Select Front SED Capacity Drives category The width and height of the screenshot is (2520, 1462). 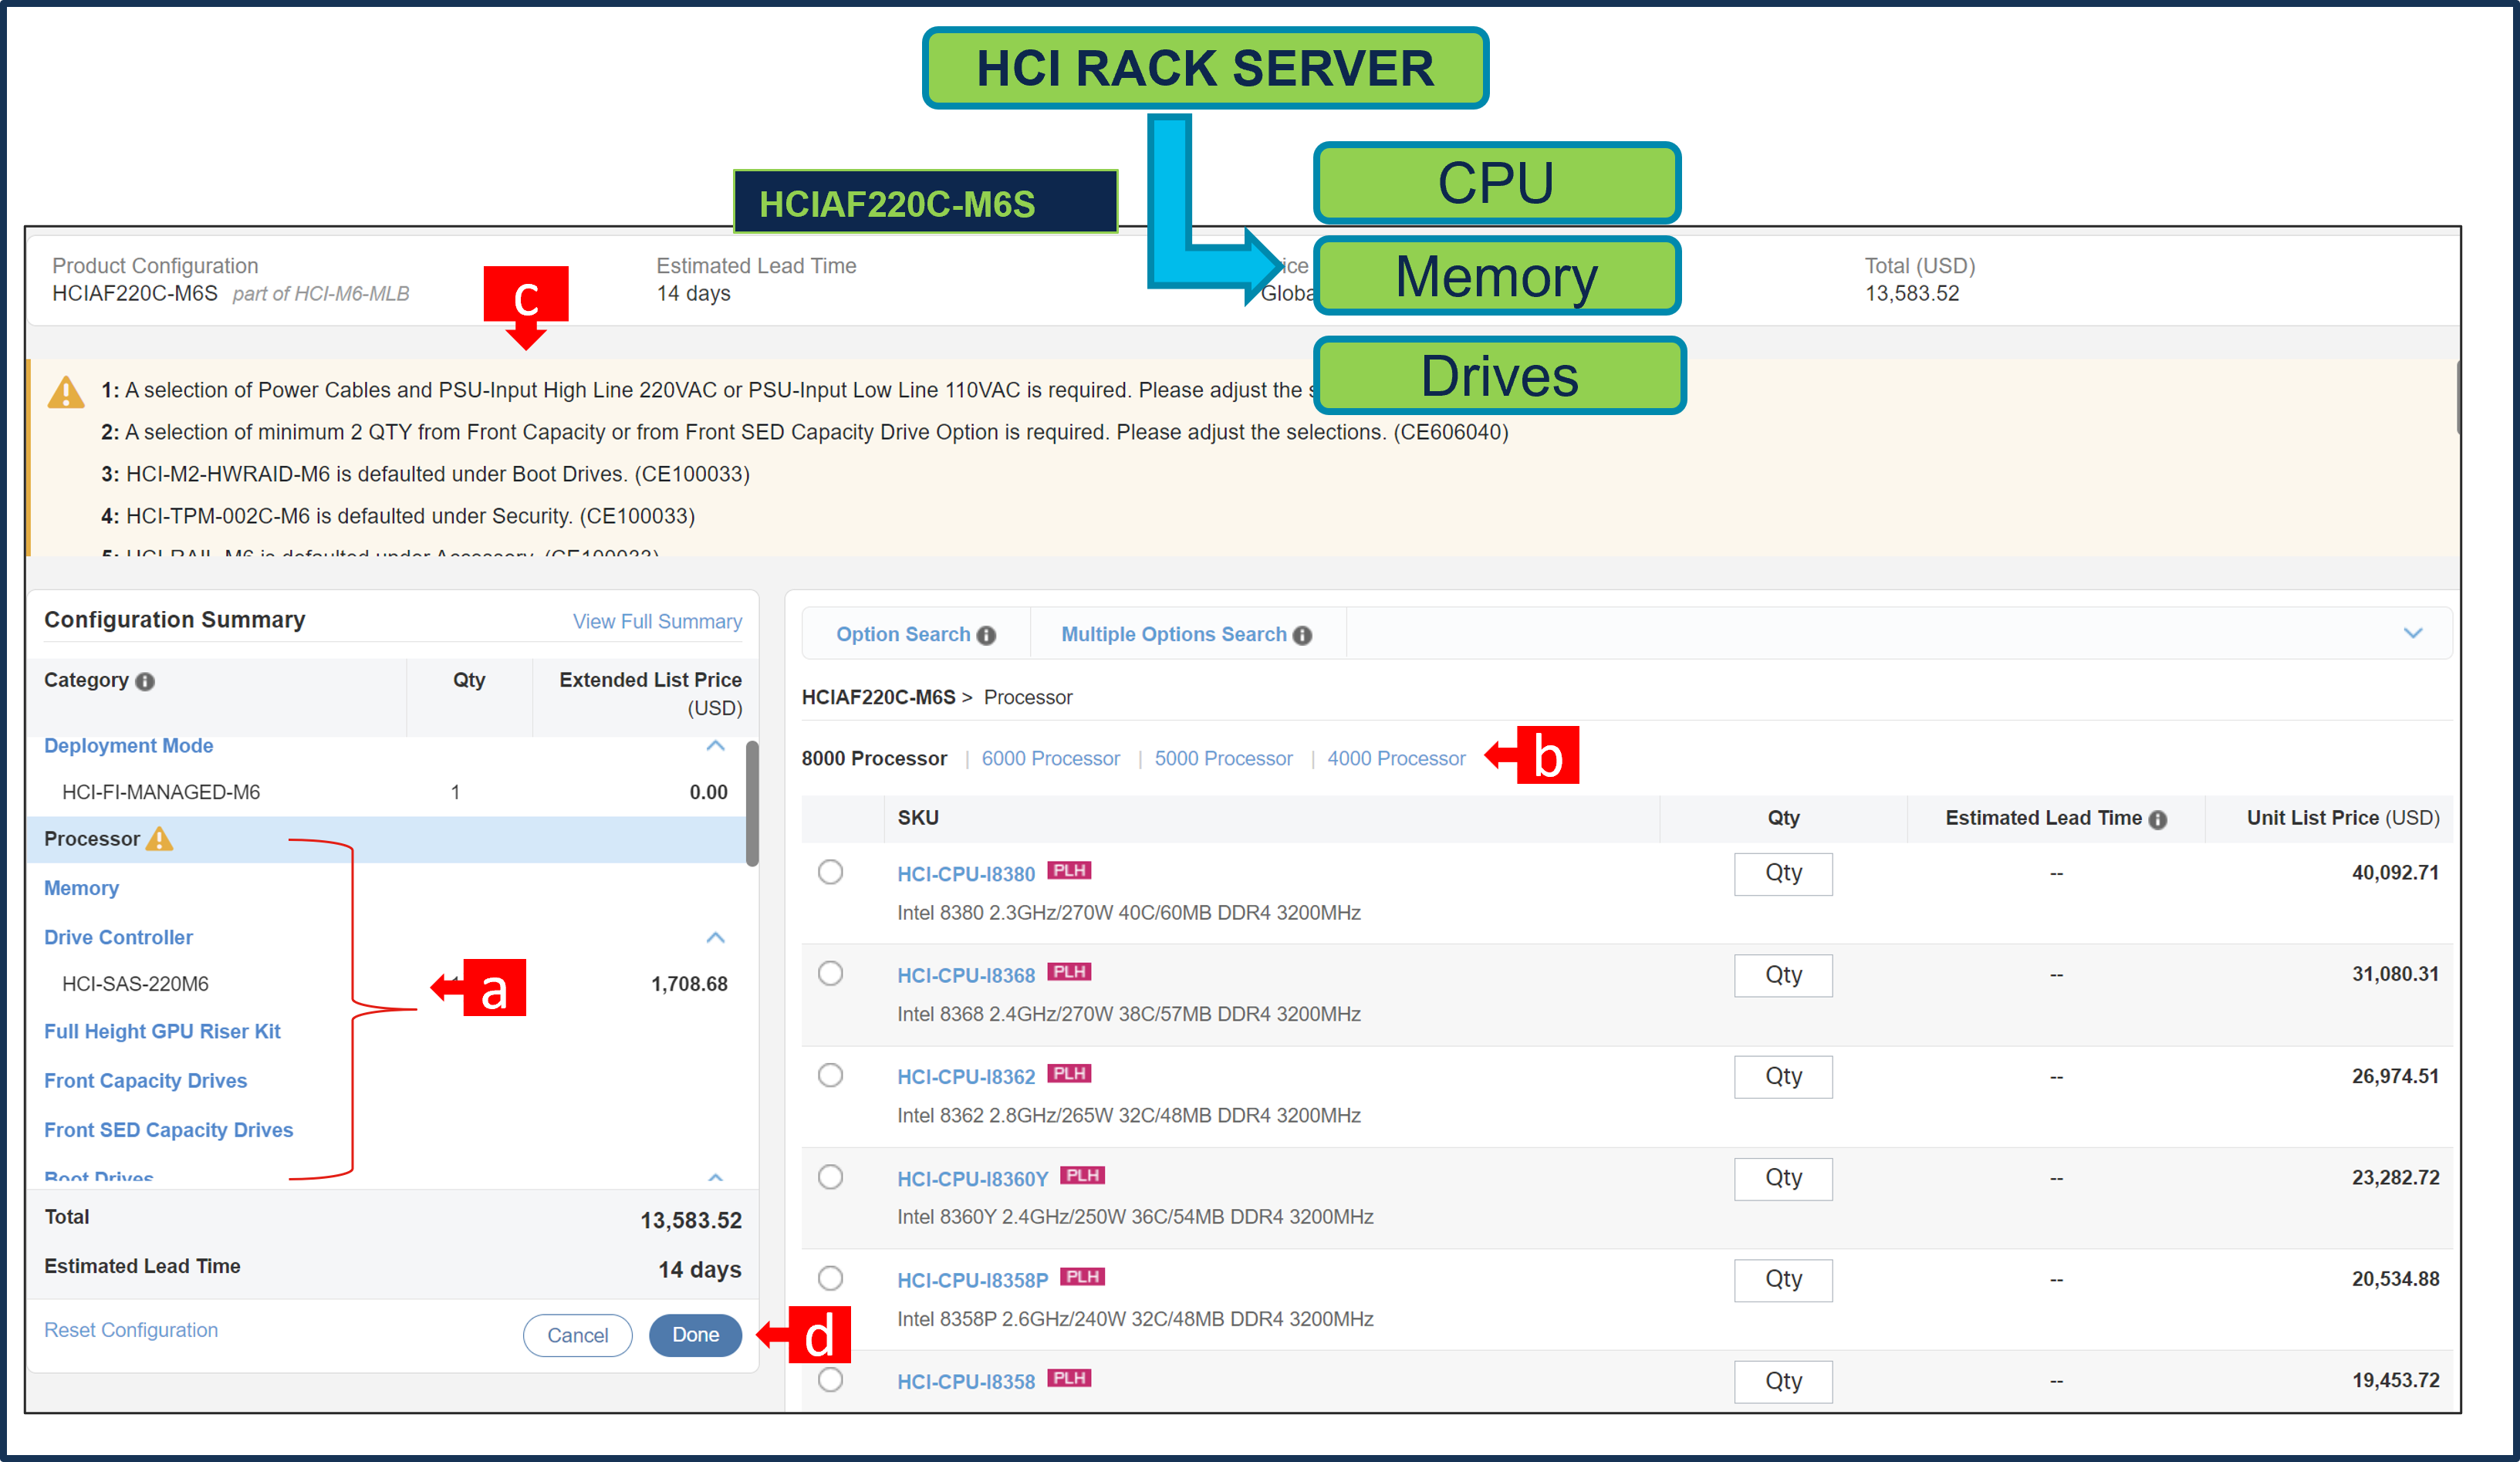tap(168, 1130)
